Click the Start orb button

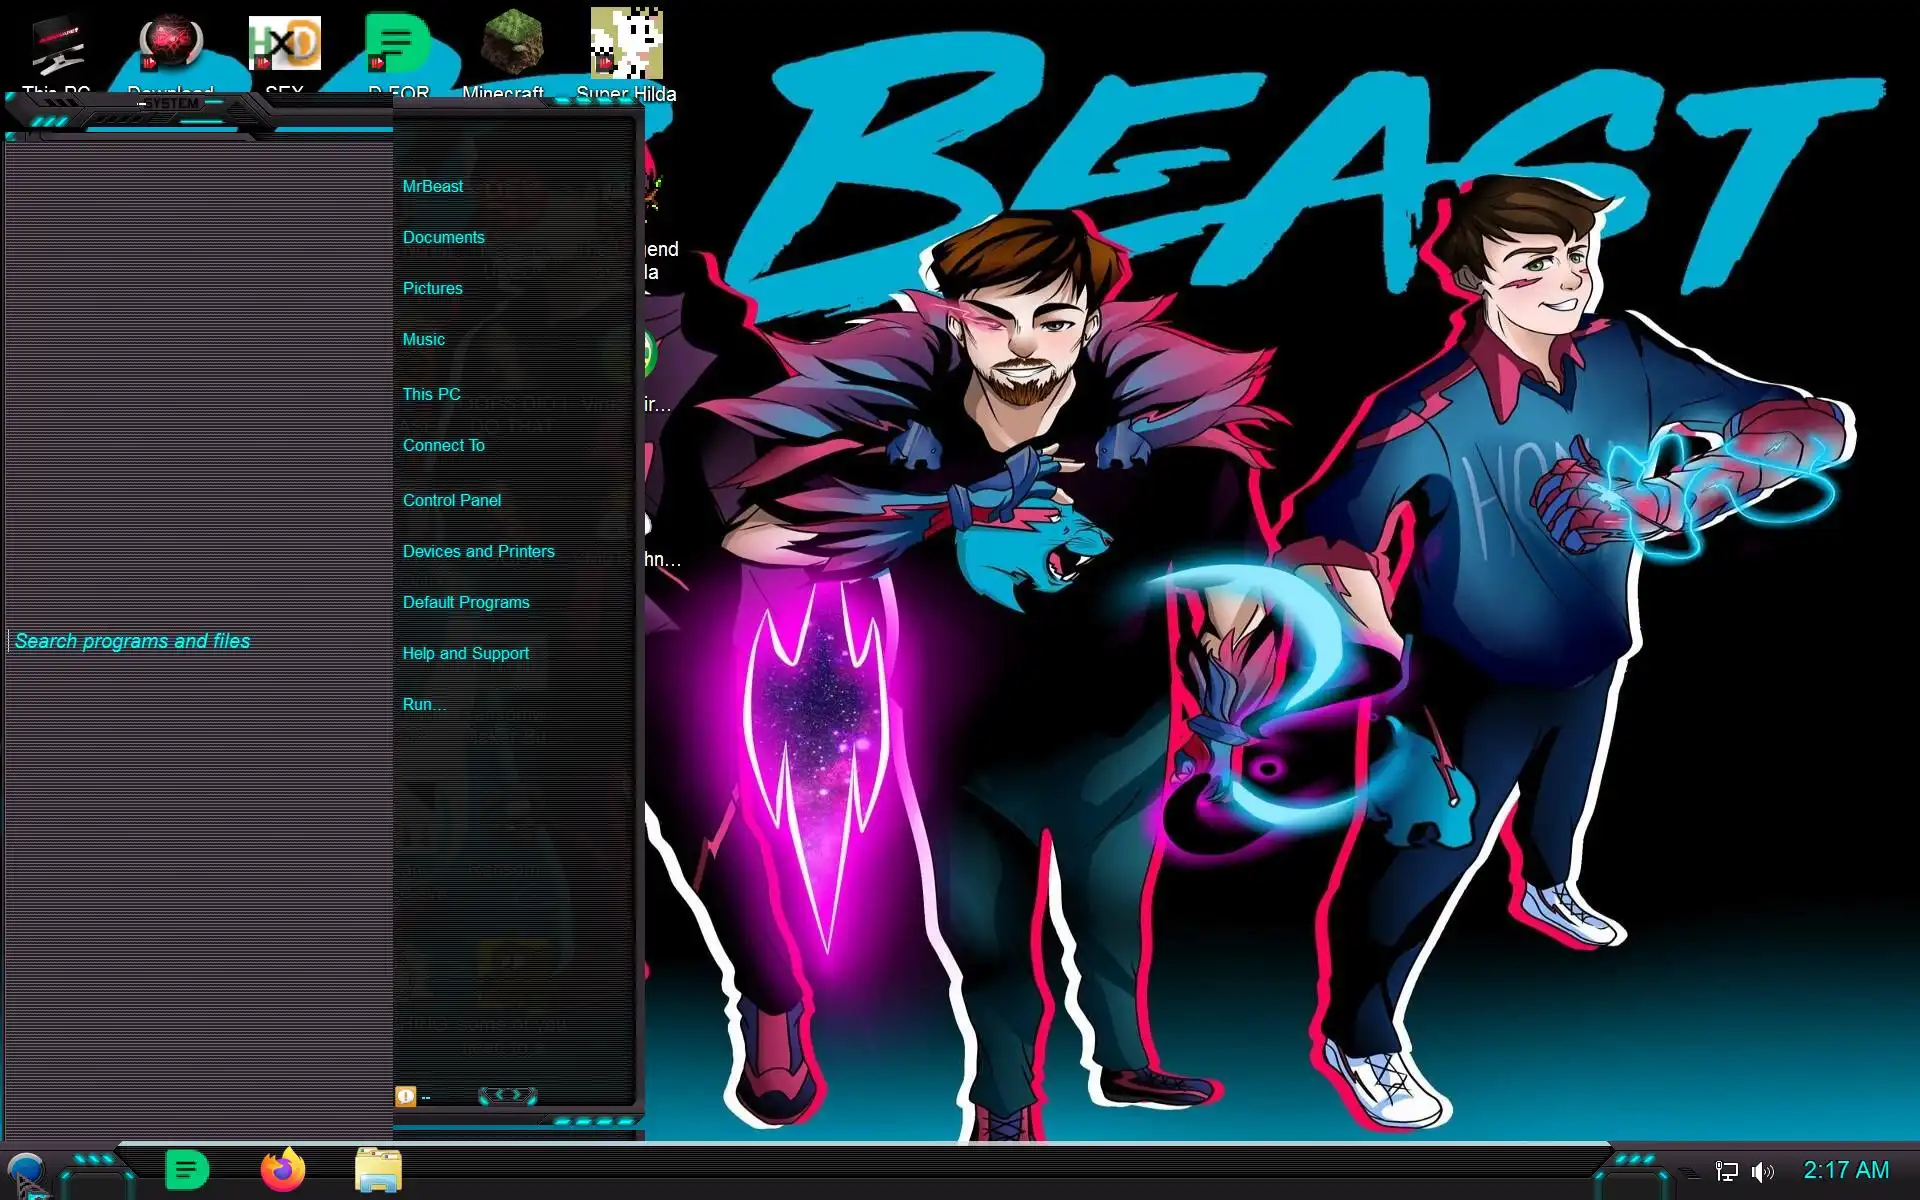click(26, 1172)
